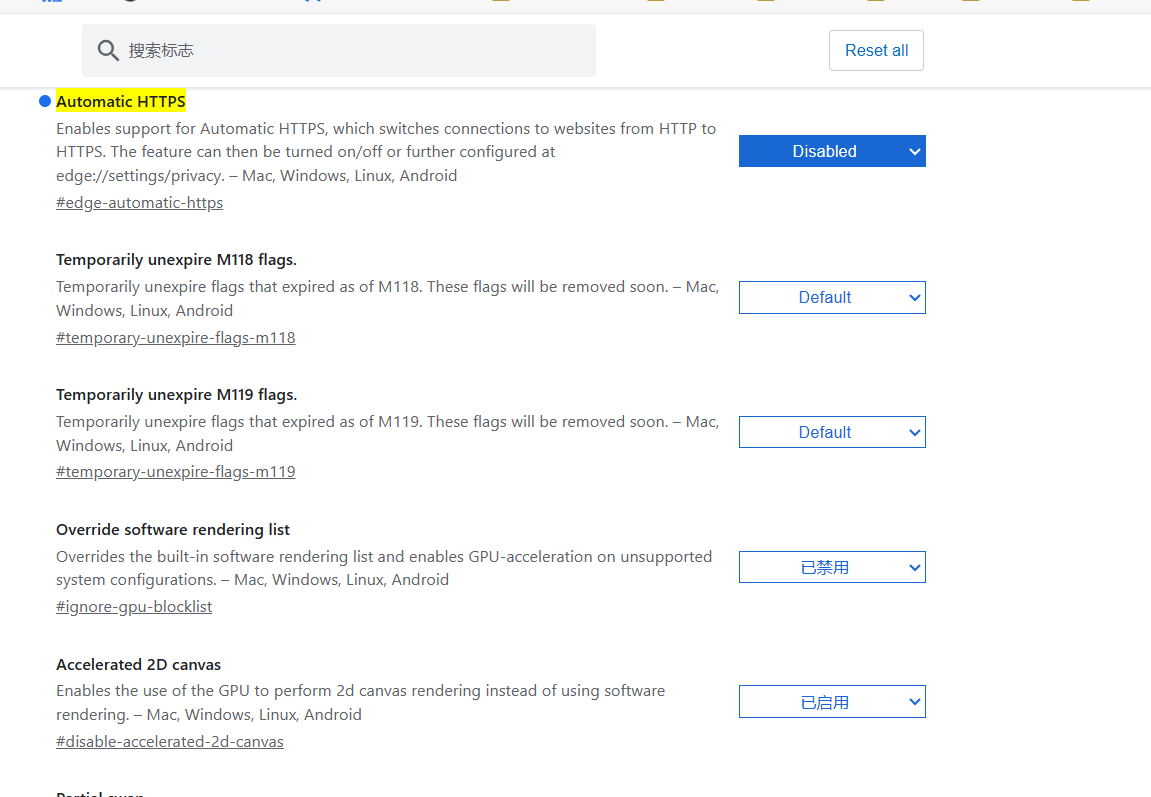The image size is (1151, 797).
Task: Open the Automatic HTTPS Disabled dropdown
Action: (832, 151)
